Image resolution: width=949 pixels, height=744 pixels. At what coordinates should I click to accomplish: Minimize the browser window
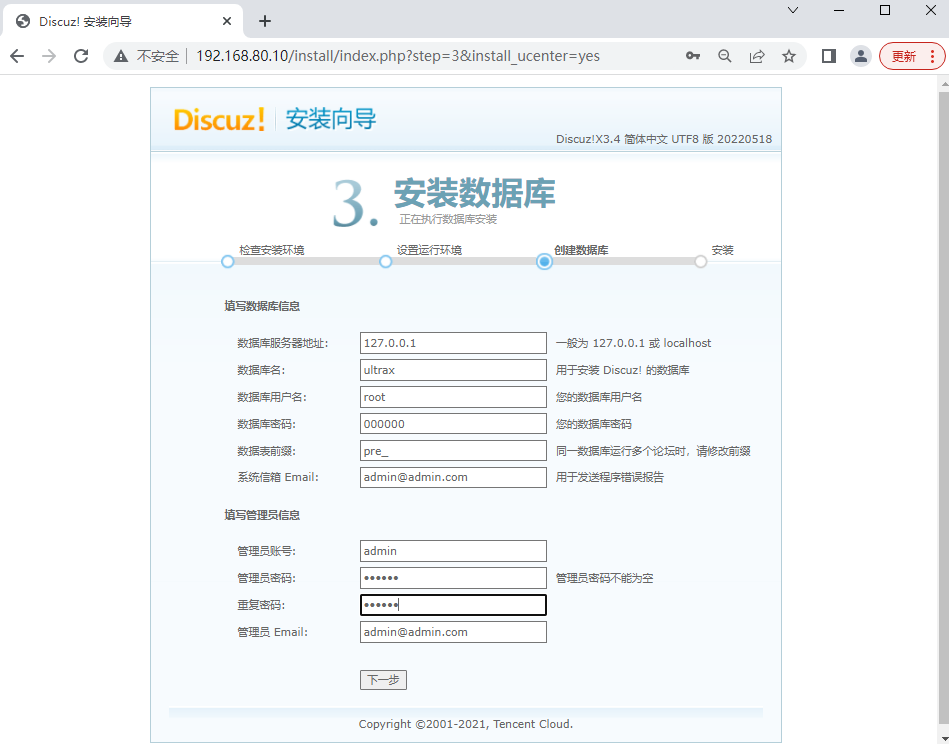coord(839,10)
